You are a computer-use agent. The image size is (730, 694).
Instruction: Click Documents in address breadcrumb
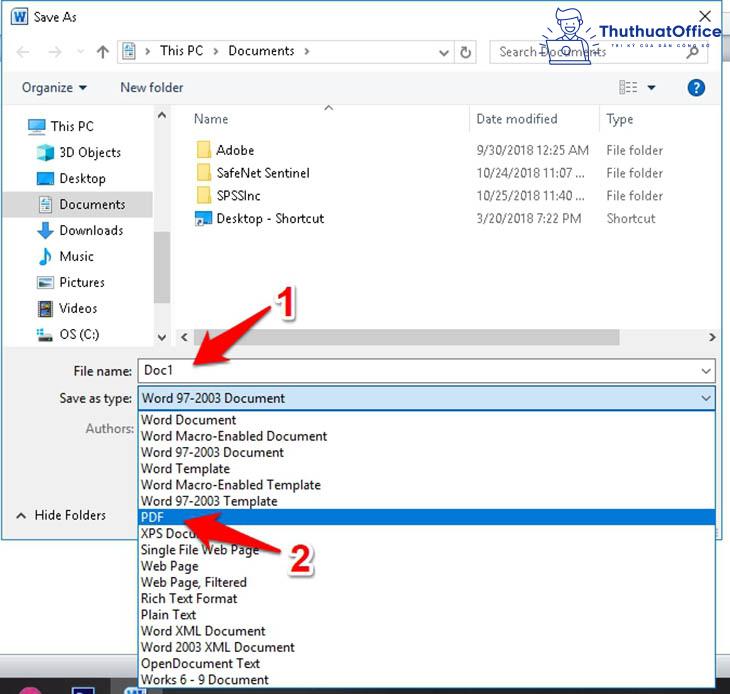click(261, 51)
